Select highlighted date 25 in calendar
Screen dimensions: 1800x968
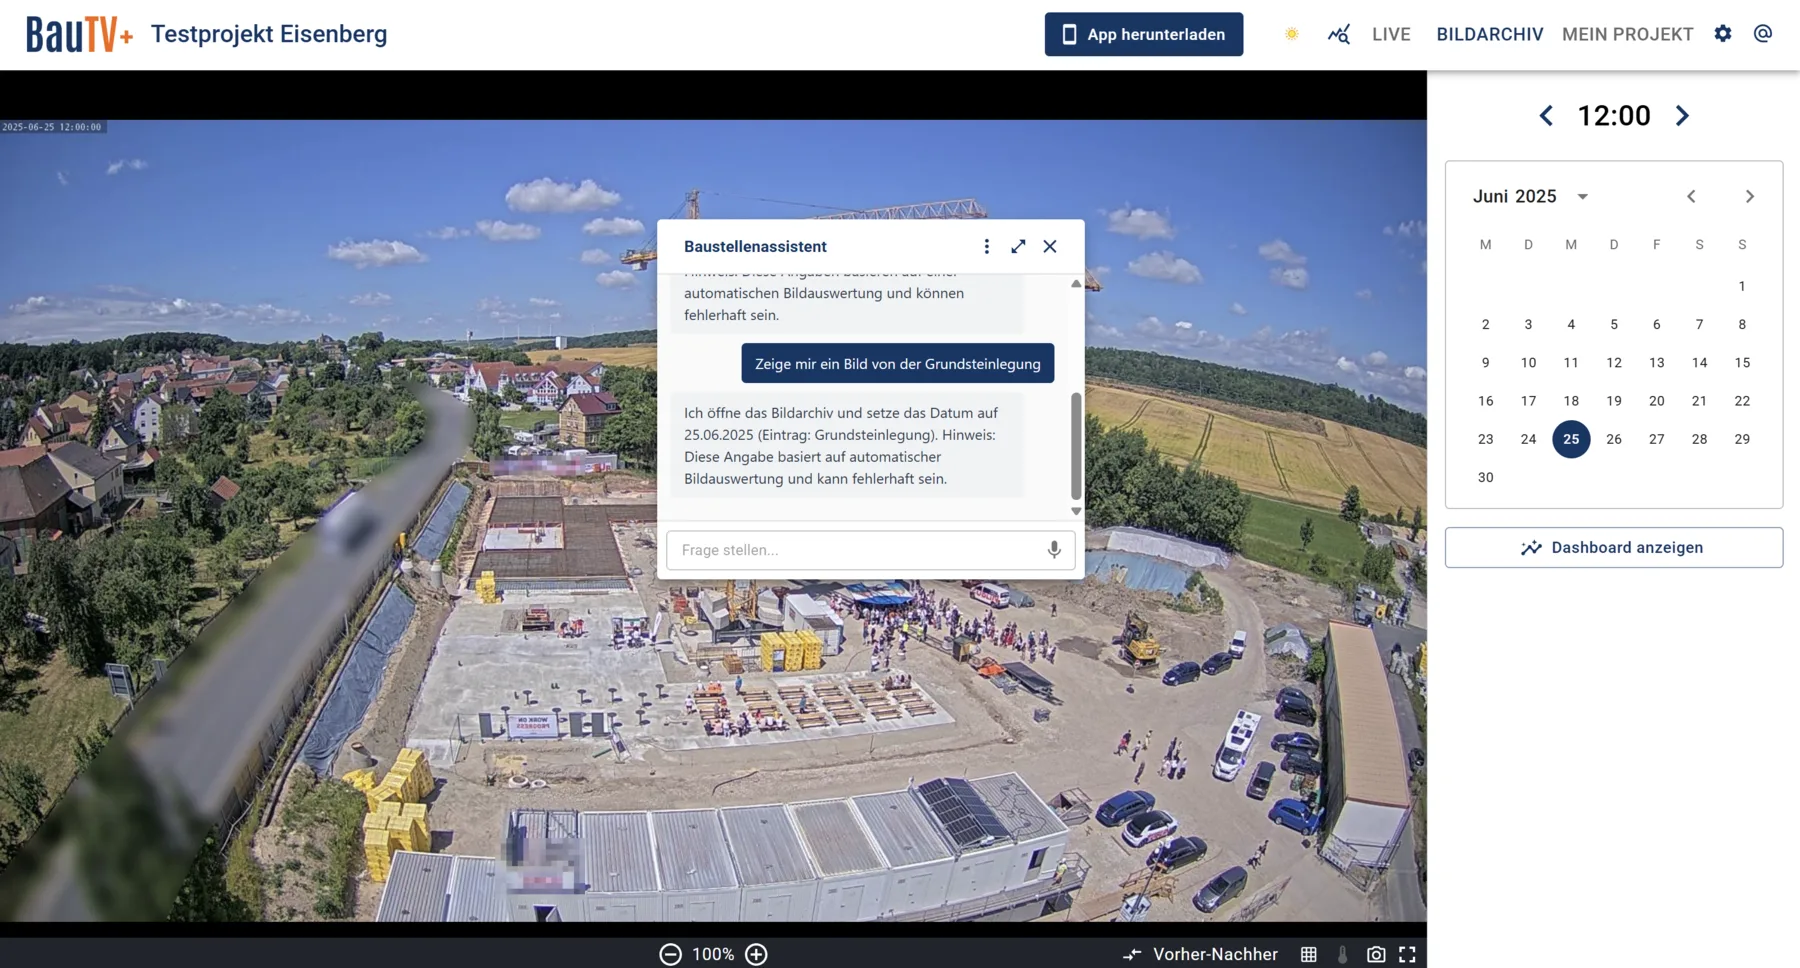[x=1571, y=439]
